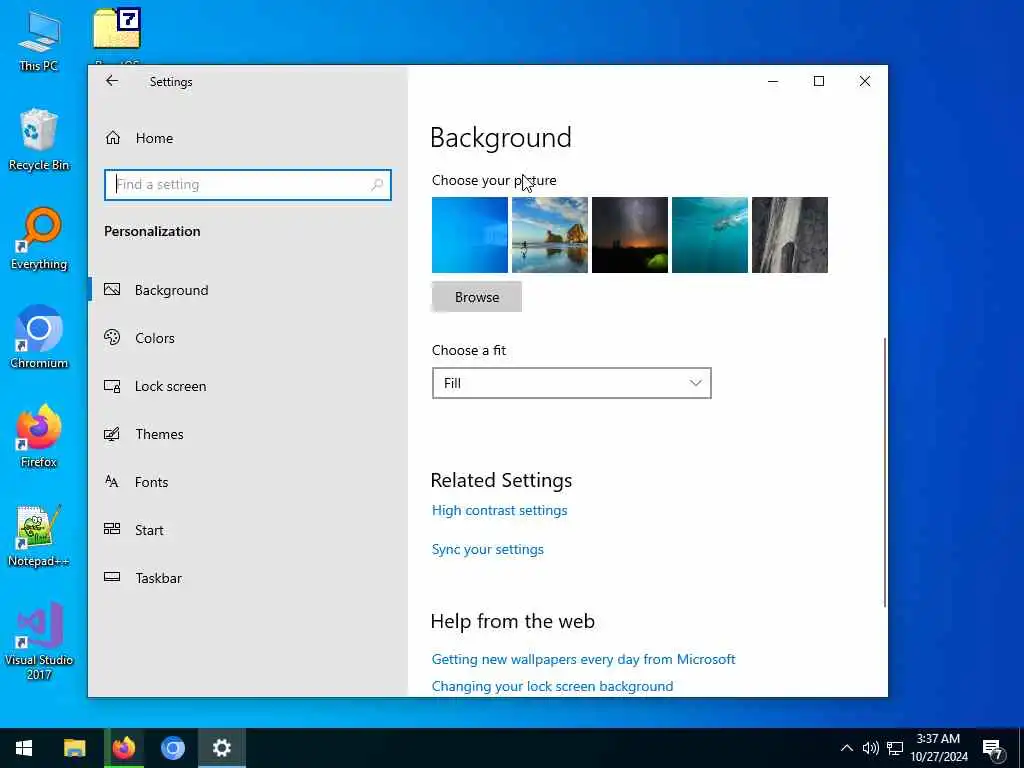Select the Background picture icon in sidebar

pos(112,289)
